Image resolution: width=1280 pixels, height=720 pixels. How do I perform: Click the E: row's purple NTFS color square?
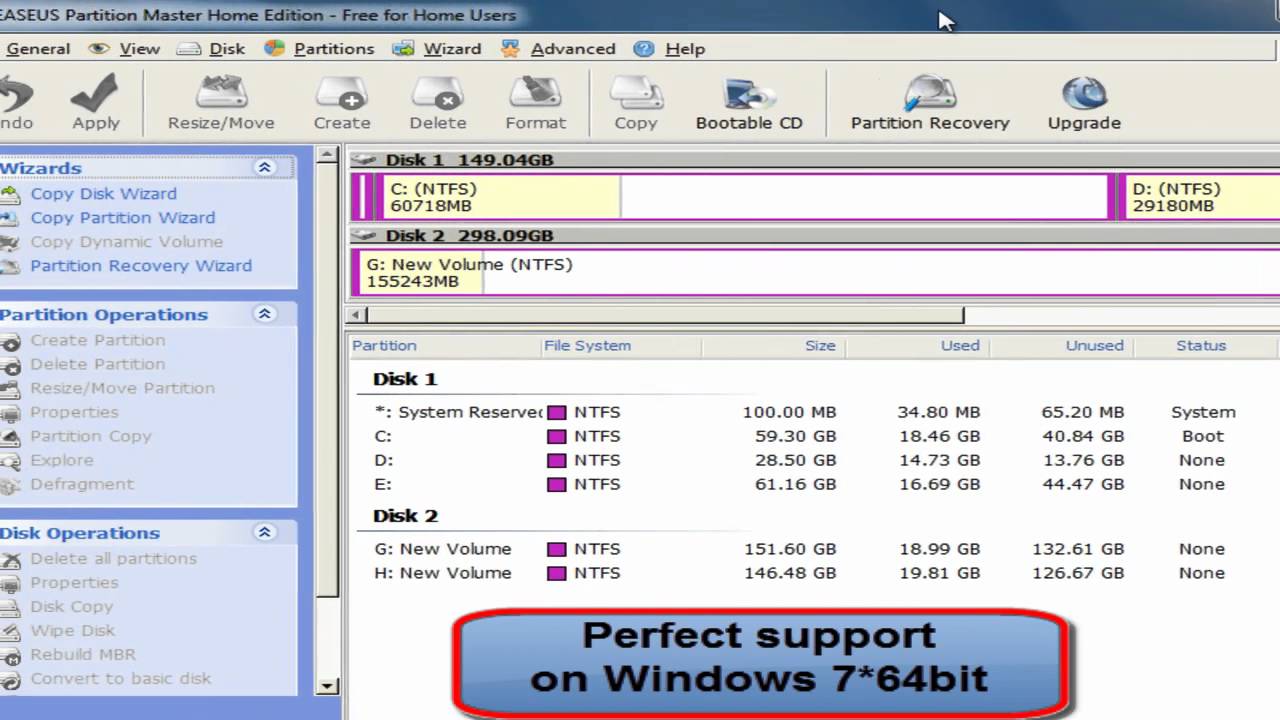click(x=557, y=484)
